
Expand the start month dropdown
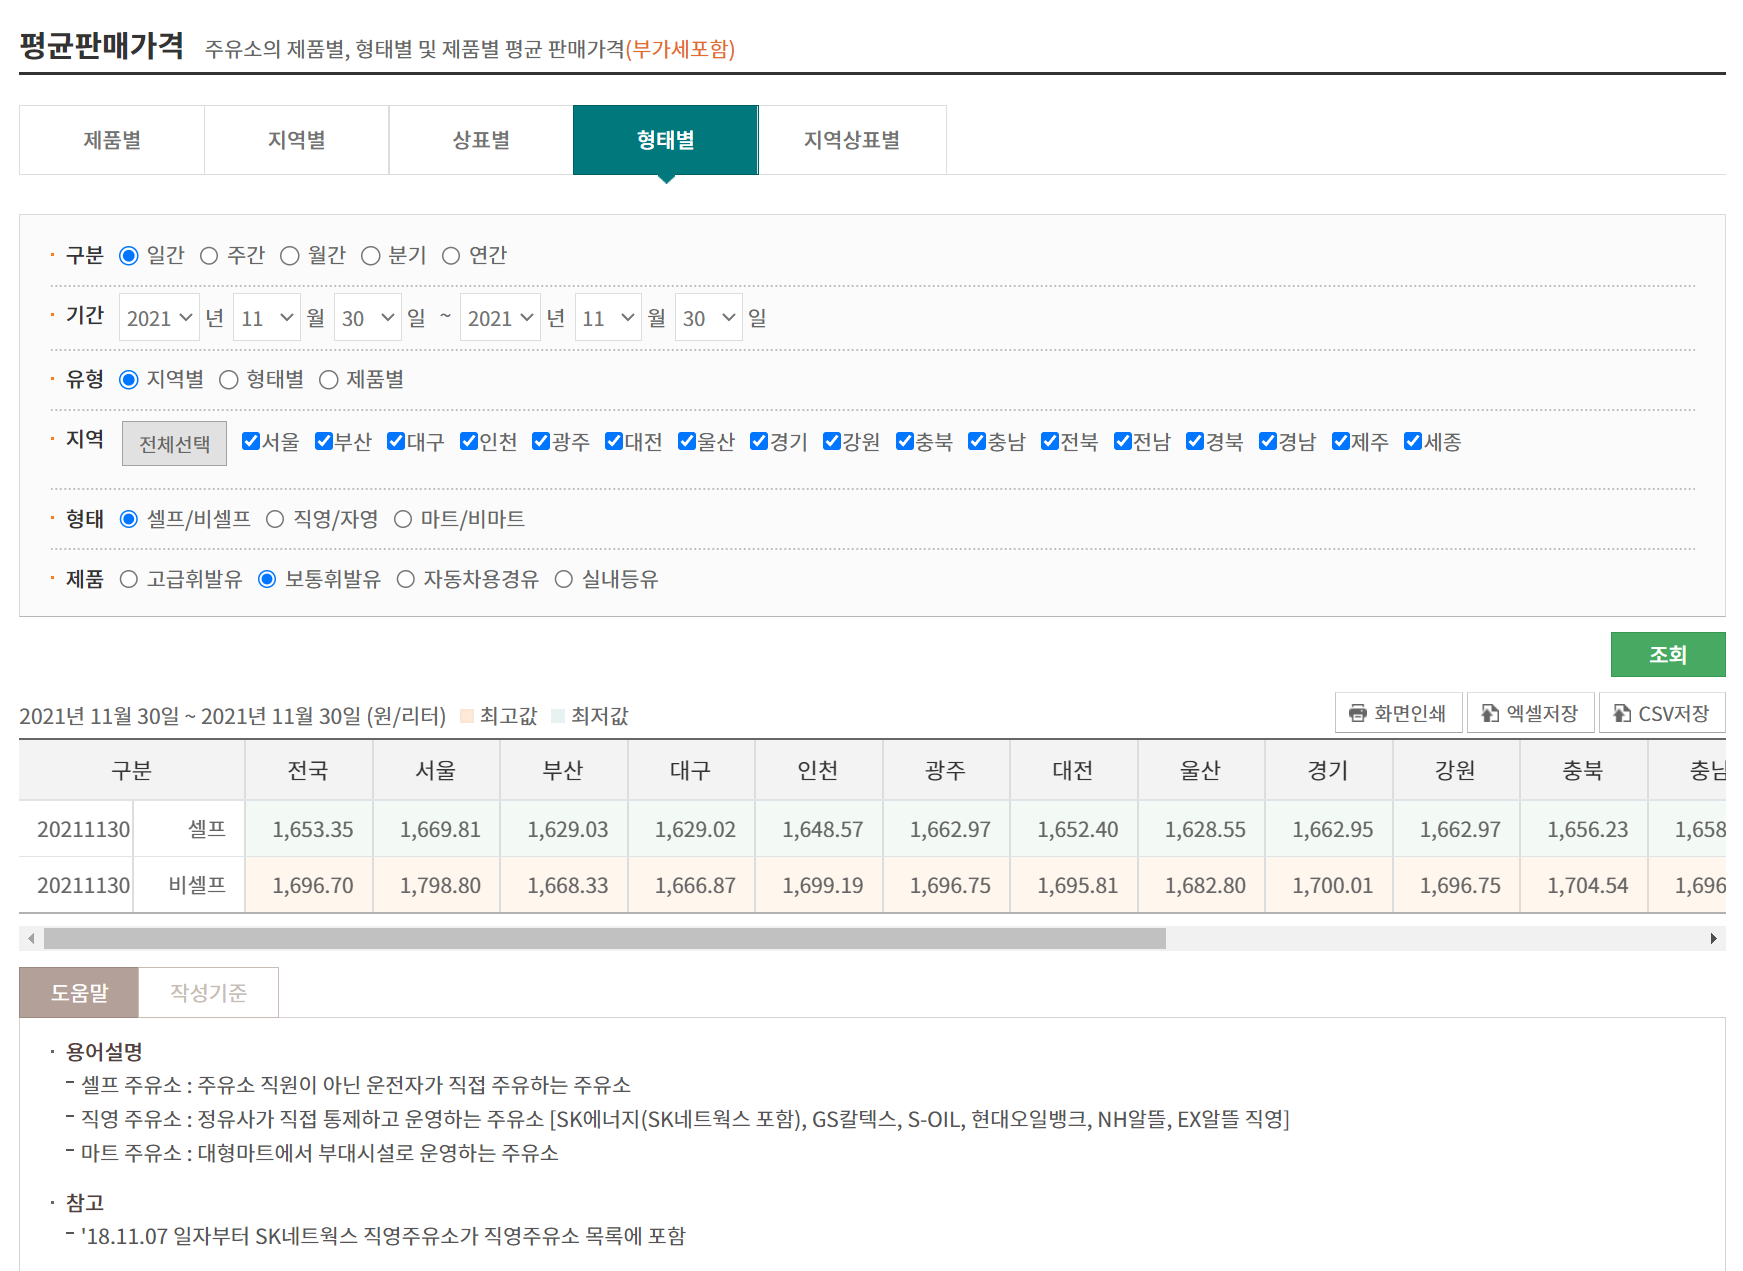pos(267,318)
